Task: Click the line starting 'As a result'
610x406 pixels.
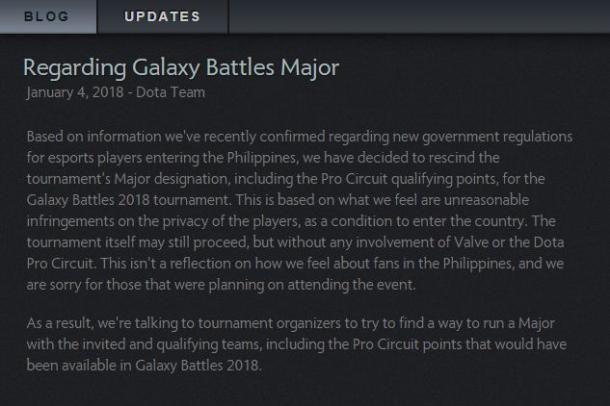Action: 291,324
